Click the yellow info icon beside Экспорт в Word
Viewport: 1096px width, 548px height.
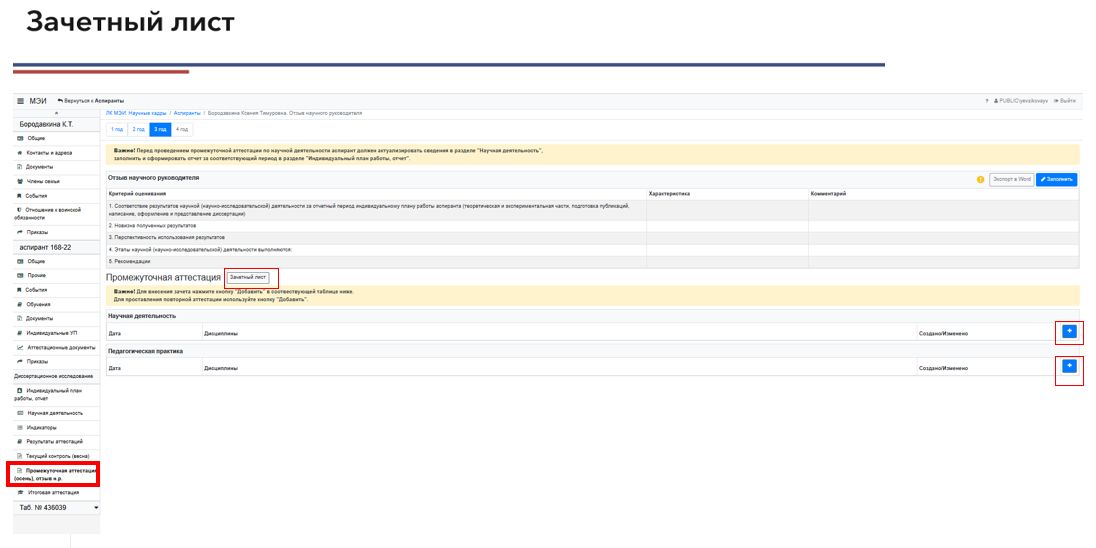click(x=980, y=180)
